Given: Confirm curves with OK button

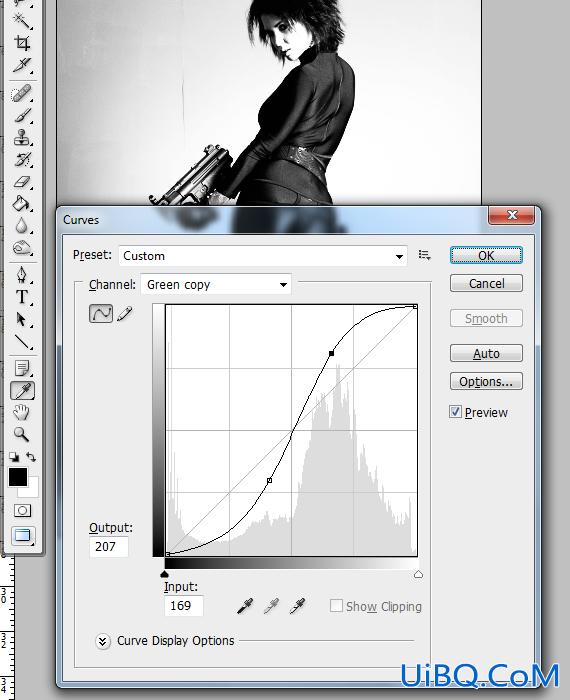Looking at the screenshot, I should click(x=486, y=255).
